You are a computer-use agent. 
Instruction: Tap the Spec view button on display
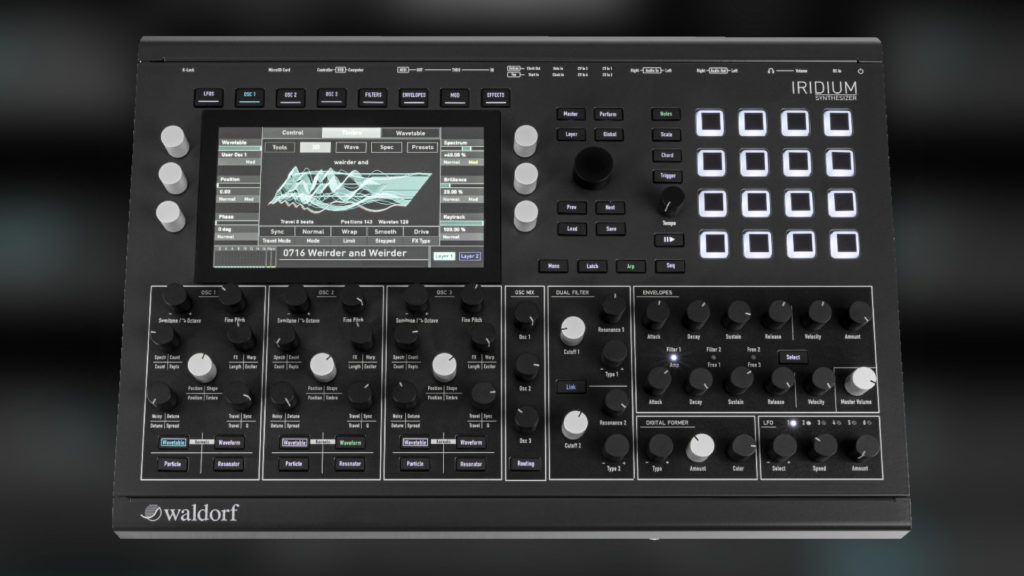pyautogui.click(x=387, y=147)
